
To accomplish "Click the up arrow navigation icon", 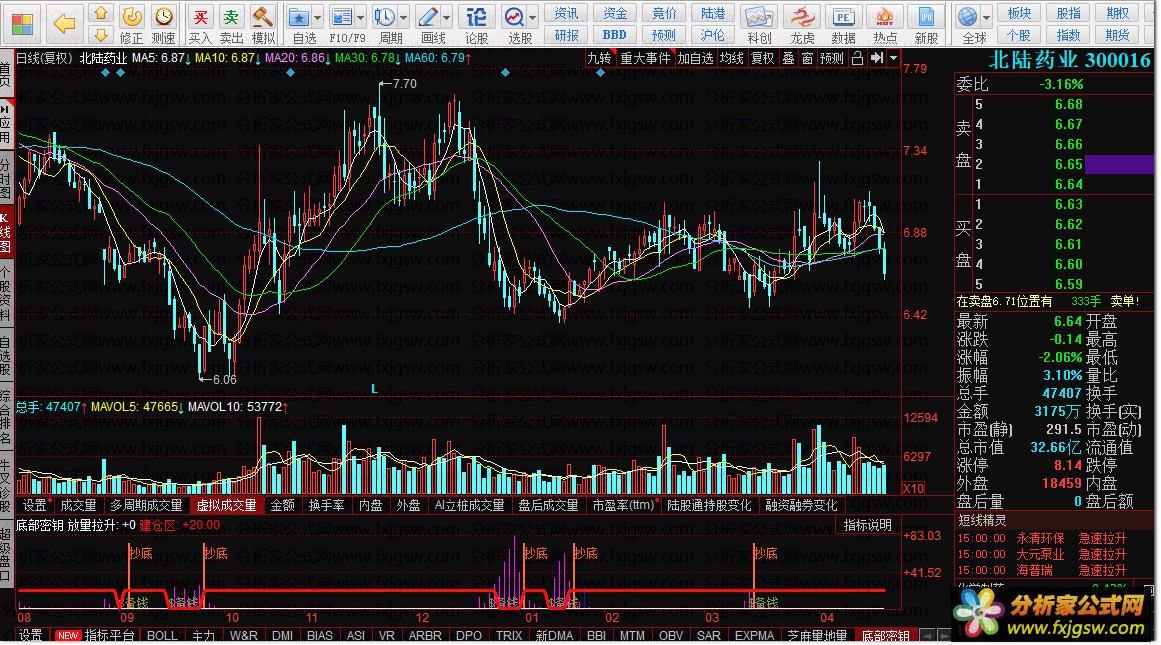I will [x=101, y=13].
